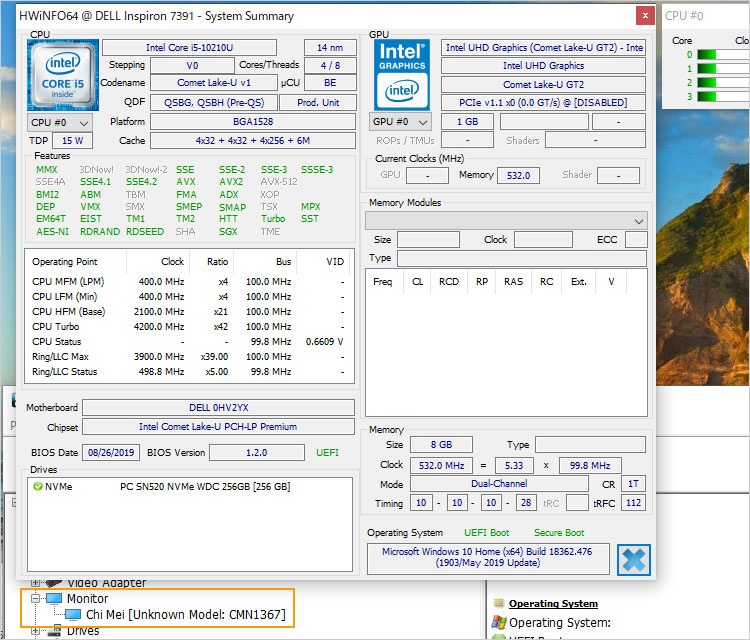750x640 pixels.
Task: Close the summary with the blue X button
Action: pyautogui.click(x=633, y=560)
